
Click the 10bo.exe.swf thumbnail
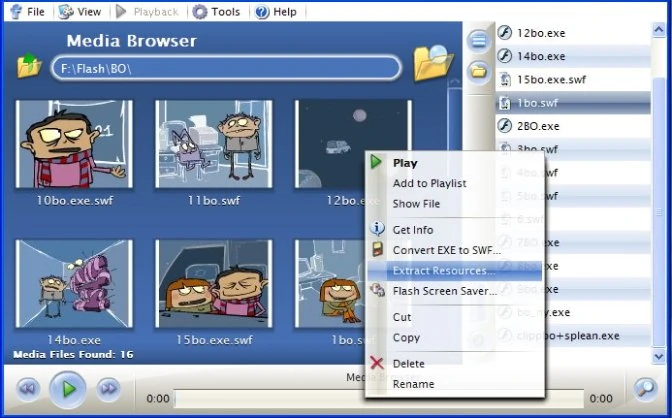coord(74,144)
